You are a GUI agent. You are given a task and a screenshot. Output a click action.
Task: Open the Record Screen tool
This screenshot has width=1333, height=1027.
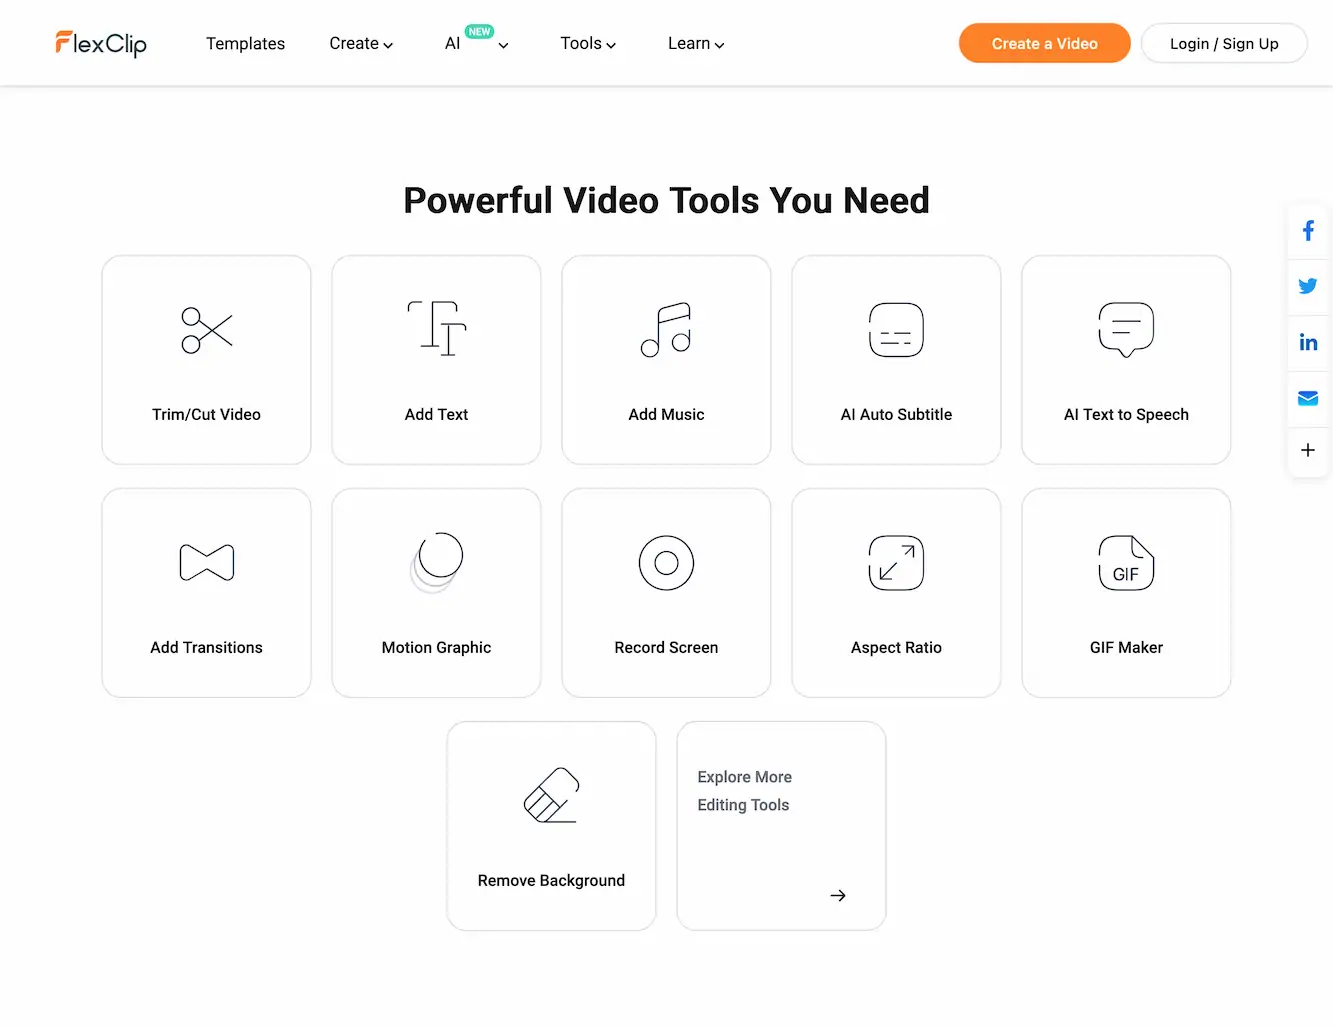(x=666, y=593)
